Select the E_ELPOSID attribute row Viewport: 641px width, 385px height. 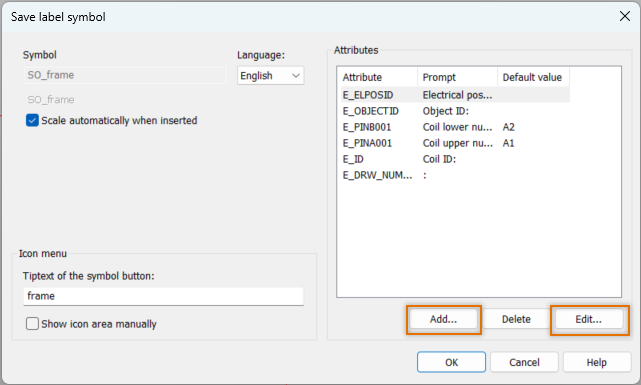pos(455,95)
